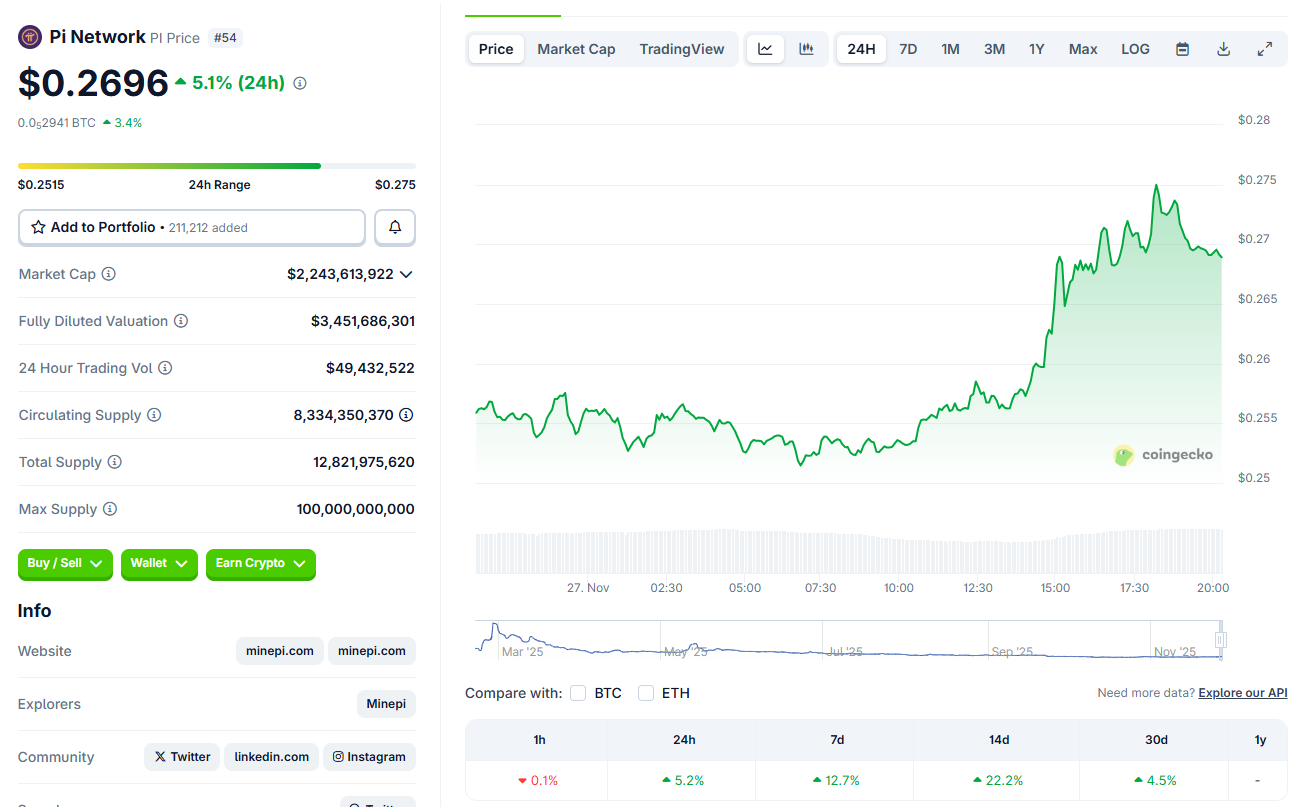
Task: Click the 30d change value 4.5%
Action: (x=1155, y=780)
